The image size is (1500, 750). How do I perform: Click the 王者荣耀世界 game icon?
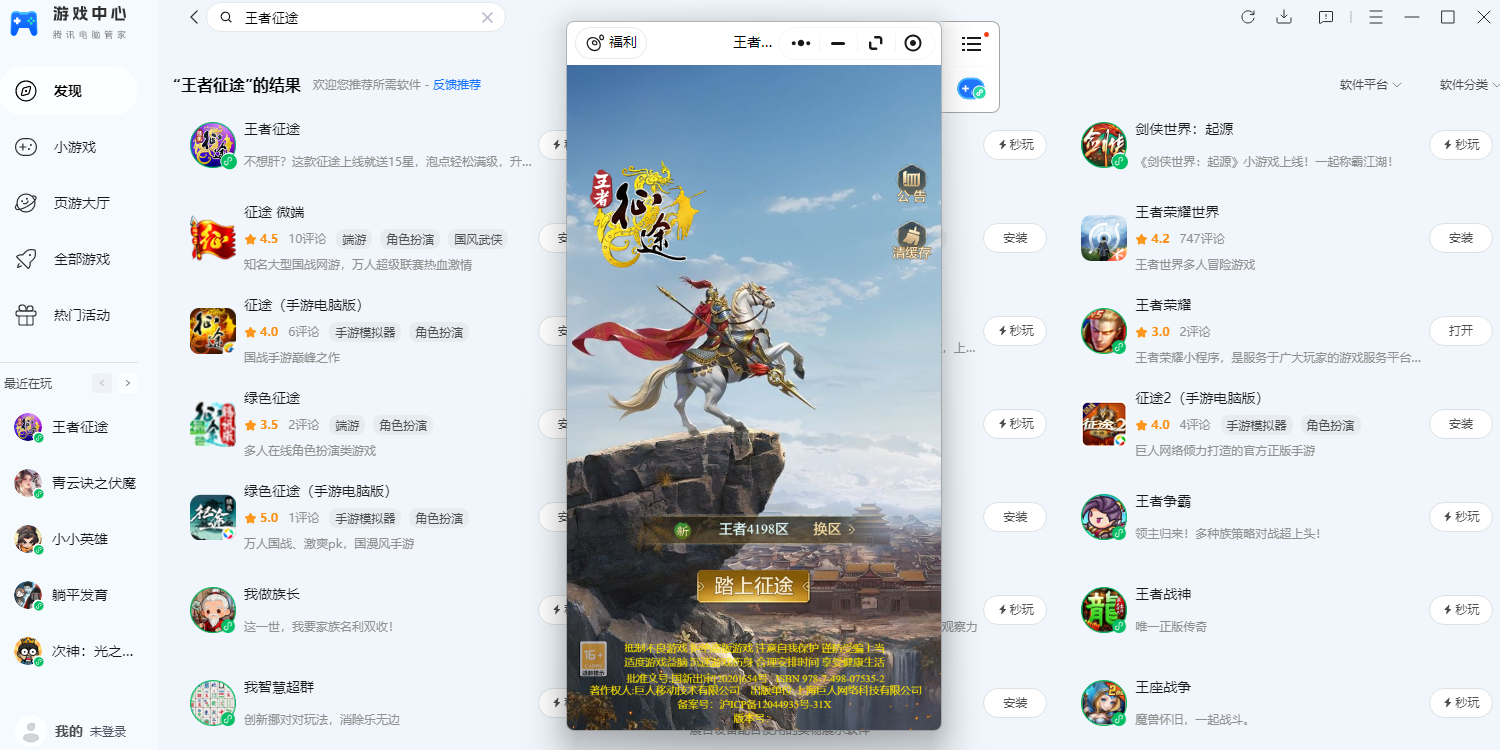point(1104,238)
